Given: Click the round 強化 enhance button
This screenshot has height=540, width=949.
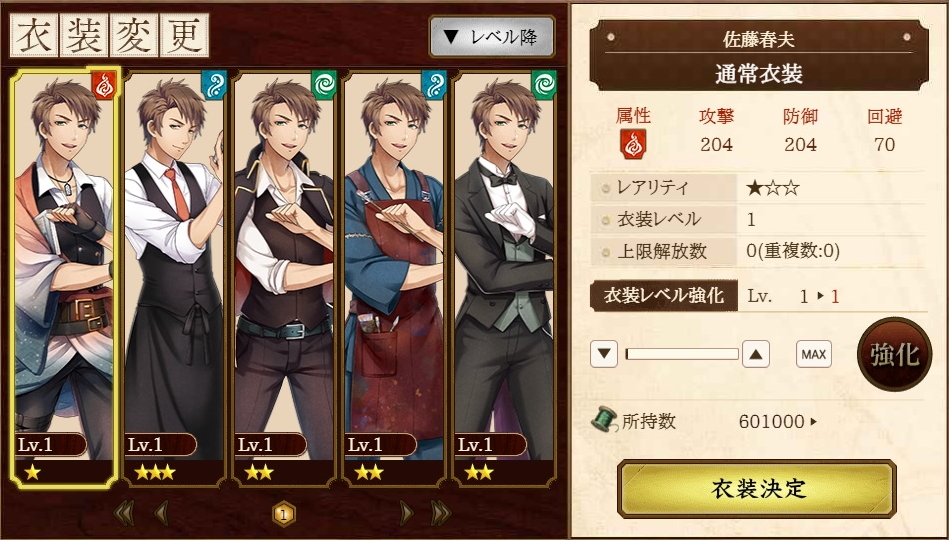Looking at the screenshot, I should point(895,354).
